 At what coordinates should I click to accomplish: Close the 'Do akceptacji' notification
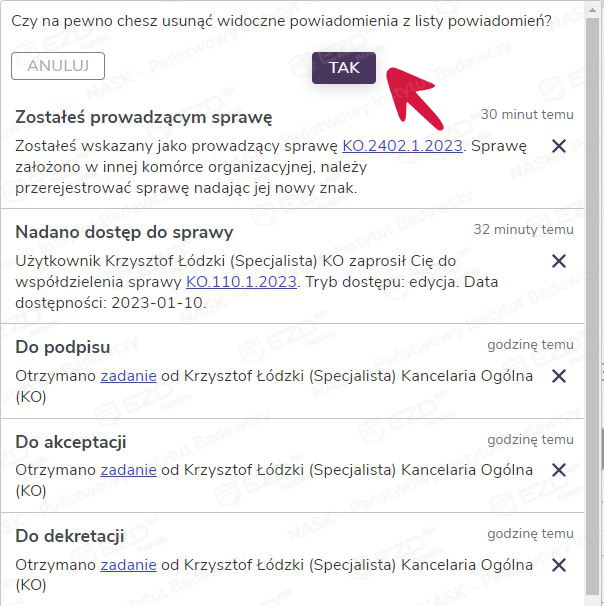click(x=559, y=470)
